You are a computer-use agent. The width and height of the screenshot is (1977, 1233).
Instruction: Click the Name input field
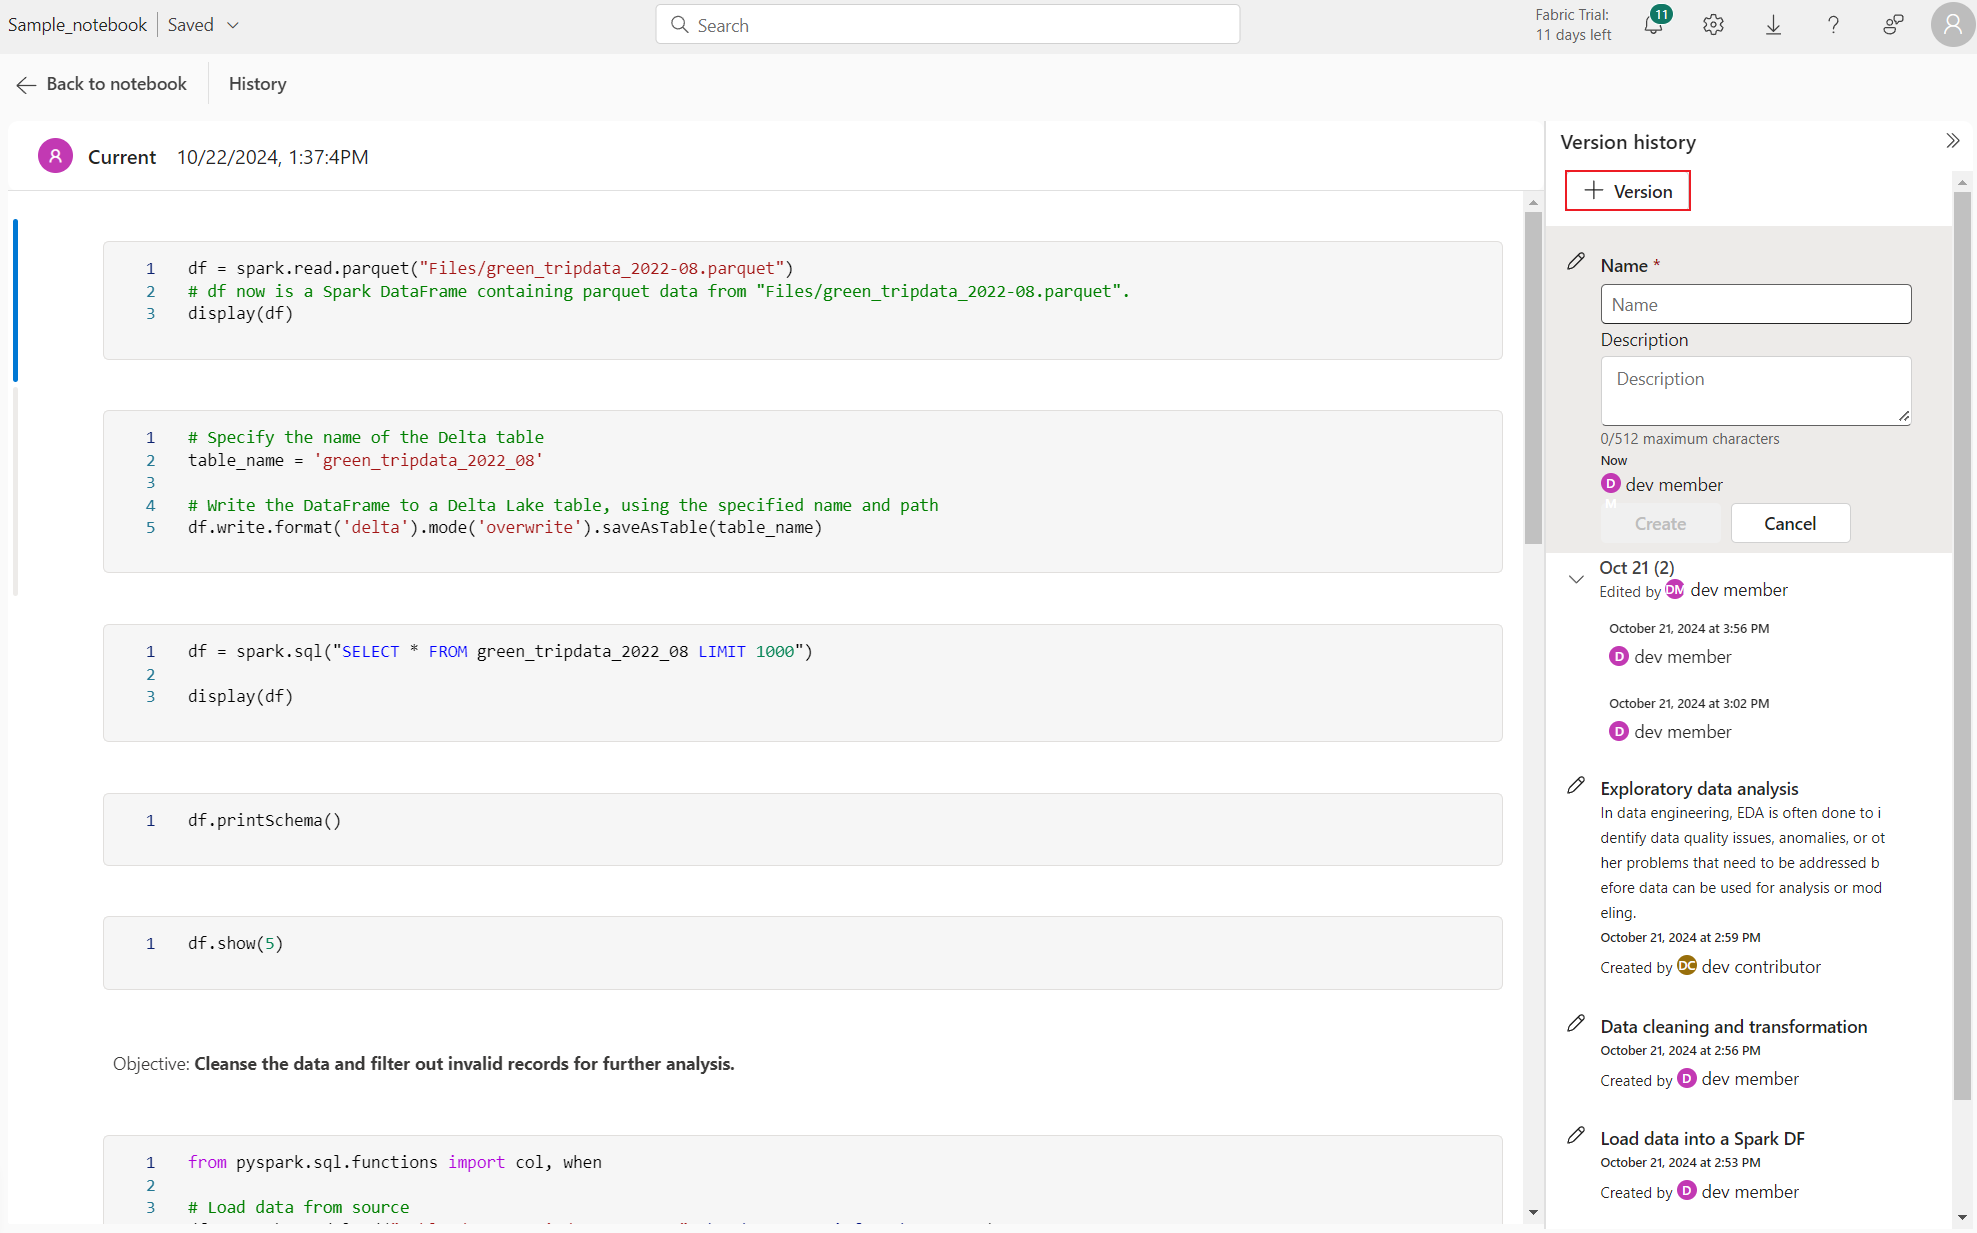[1757, 304]
